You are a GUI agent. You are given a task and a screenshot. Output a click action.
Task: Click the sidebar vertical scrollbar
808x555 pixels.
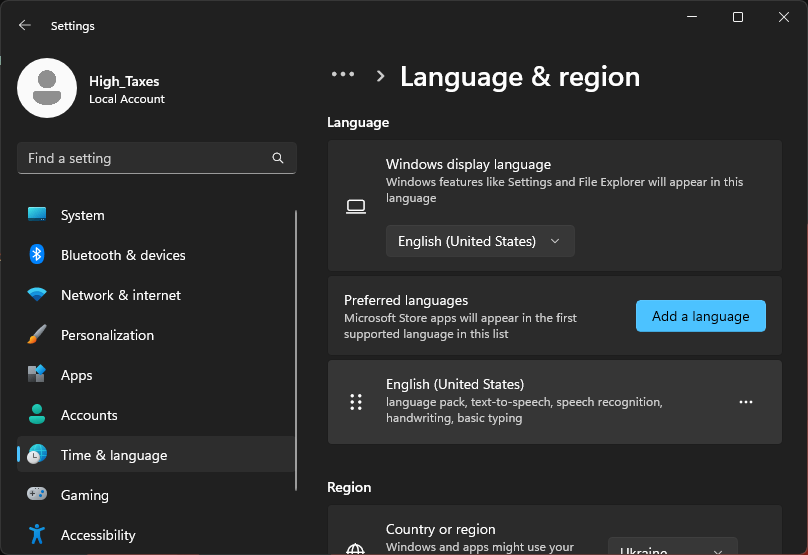(x=296, y=350)
